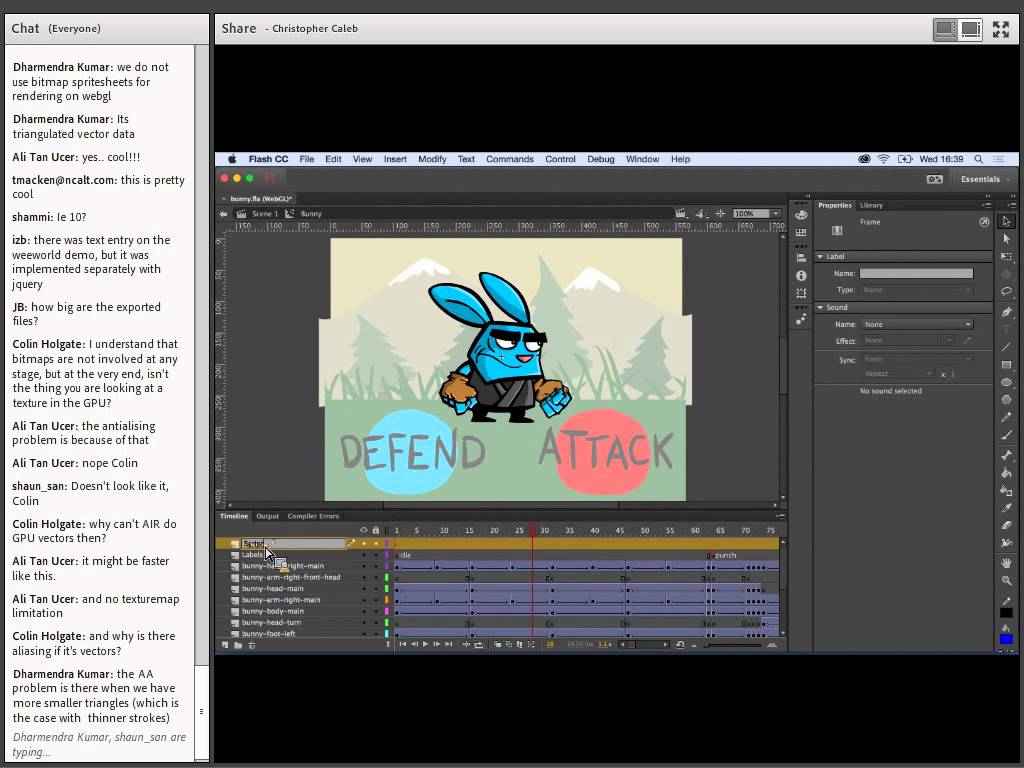
Task: Select the Bone tool
Action: 1006,455
